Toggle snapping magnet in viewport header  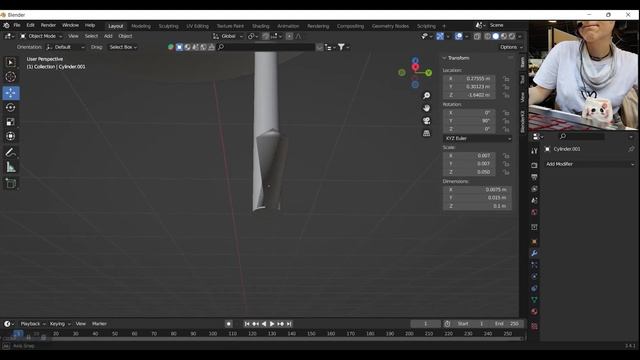click(x=266, y=36)
